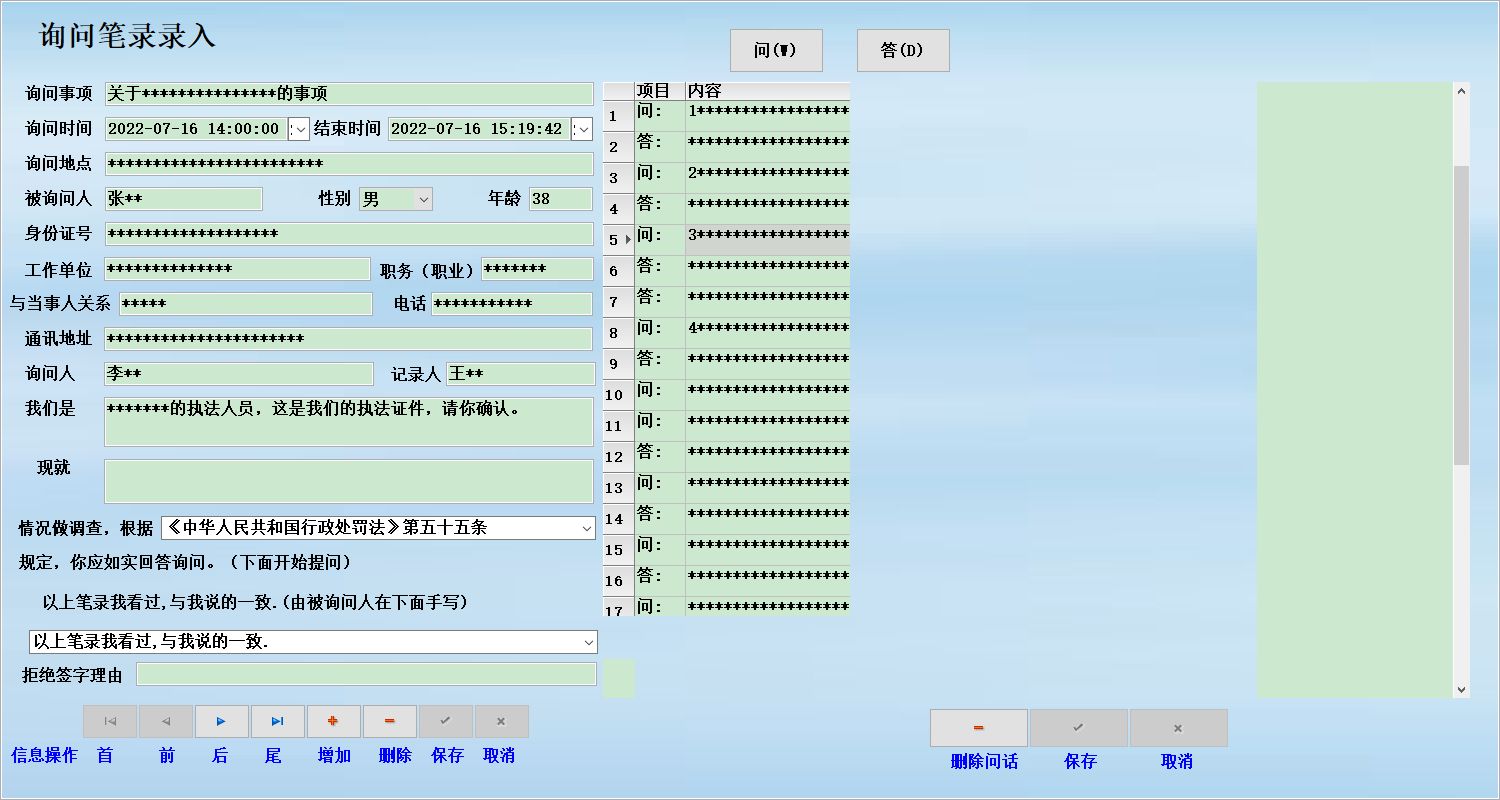
Task: Click row 1 content cell starting with 1***
Action: [767, 116]
